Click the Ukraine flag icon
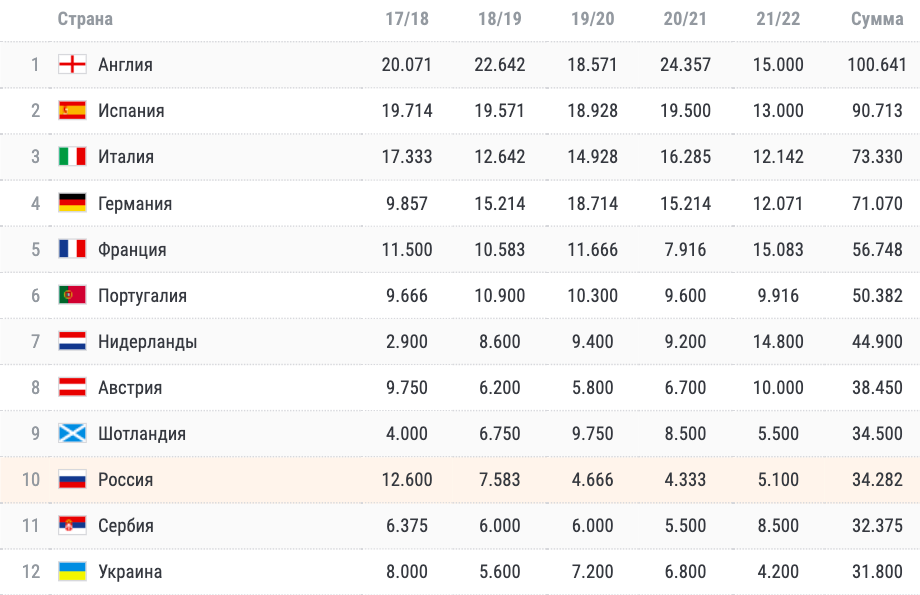The image size is (920, 595). click(x=72, y=572)
